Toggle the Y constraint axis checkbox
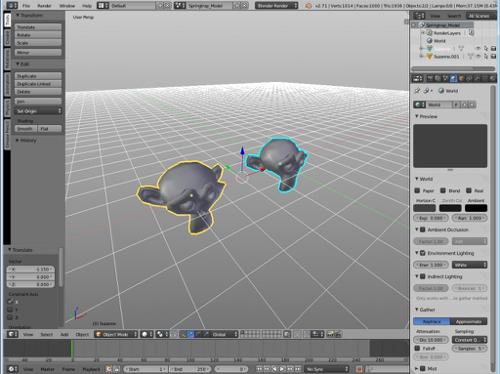Image resolution: width=500 pixels, height=374 pixels. 11,310
